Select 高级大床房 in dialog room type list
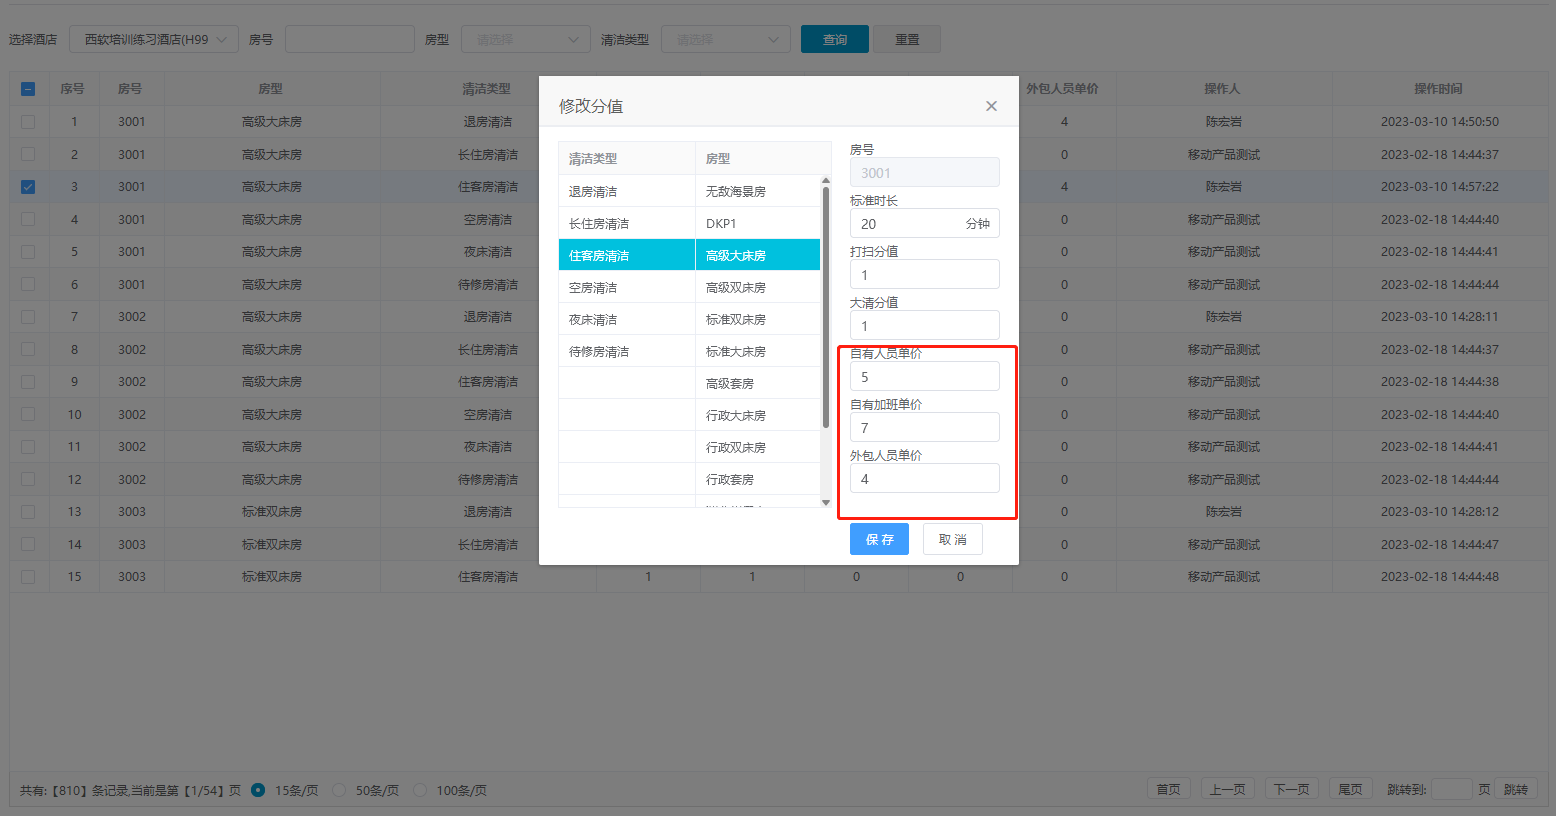The image size is (1556, 816). click(x=758, y=255)
